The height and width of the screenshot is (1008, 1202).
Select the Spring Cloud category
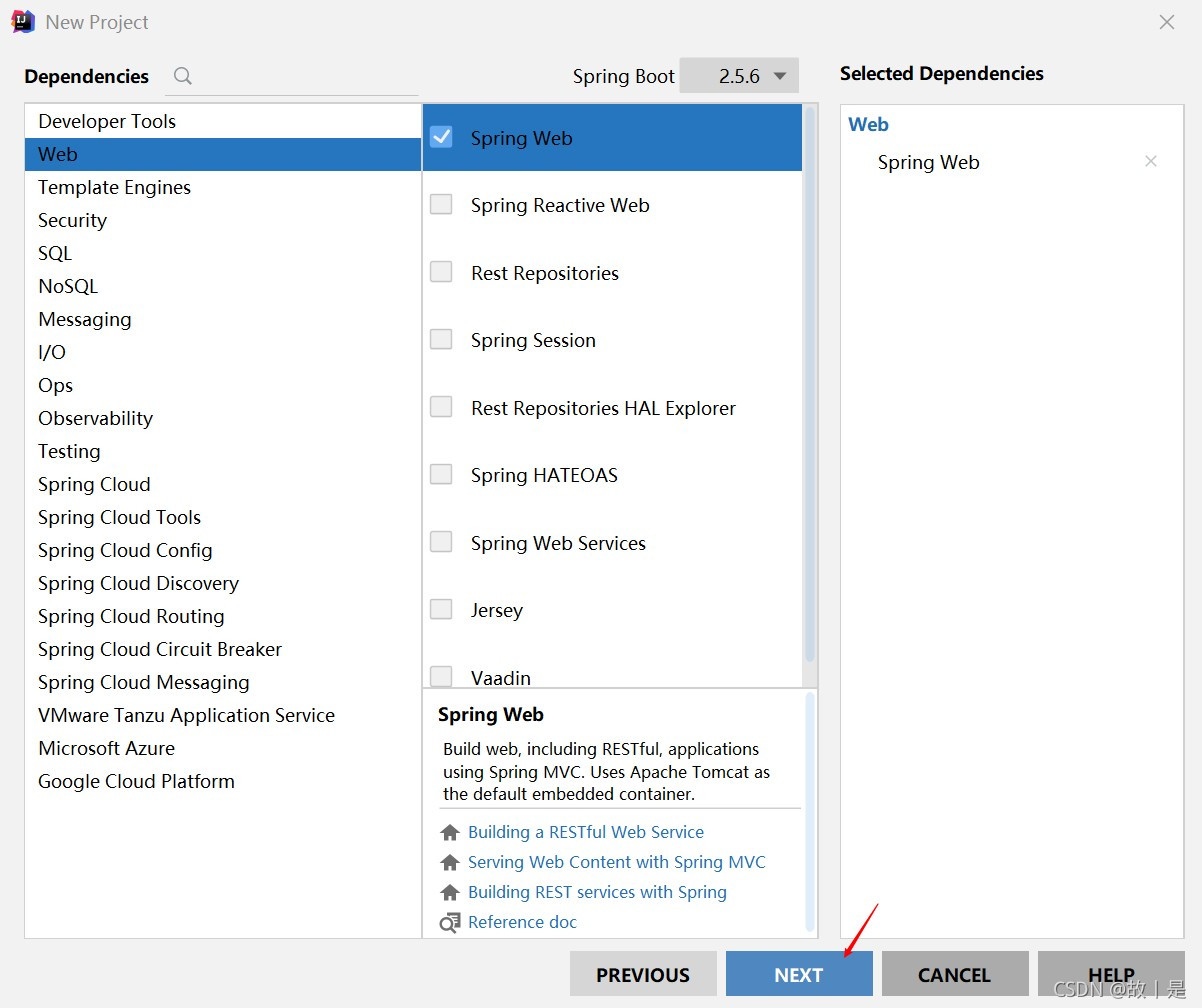(222, 484)
